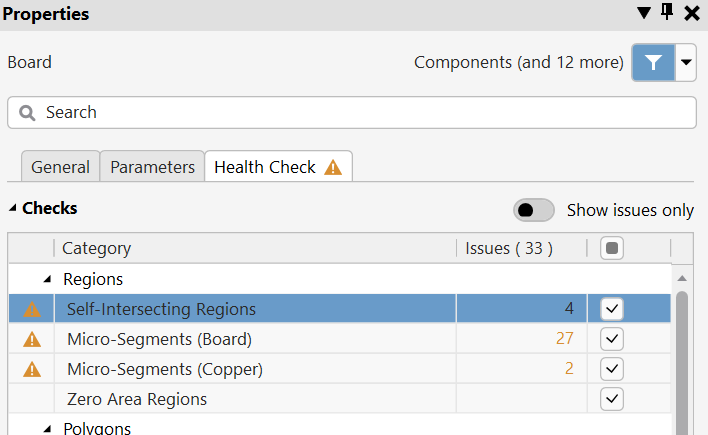The width and height of the screenshot is (708, 435).
Task: Click the Search input field
Action: click(360, 113)
